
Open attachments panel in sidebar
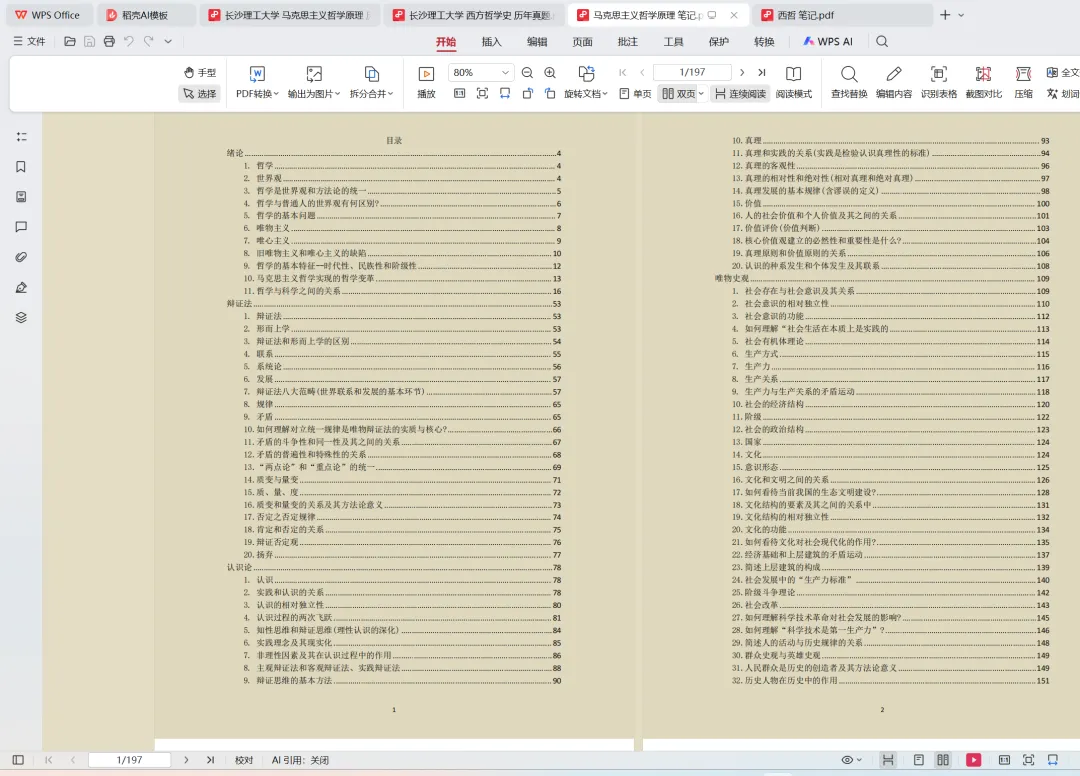[21, 257]
